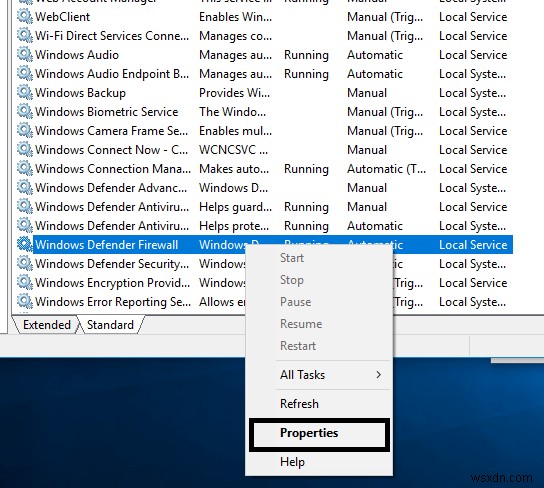544x488 pixels.
Task: Click the Windows Connect Now gear icon
Action: coord(25,150)
